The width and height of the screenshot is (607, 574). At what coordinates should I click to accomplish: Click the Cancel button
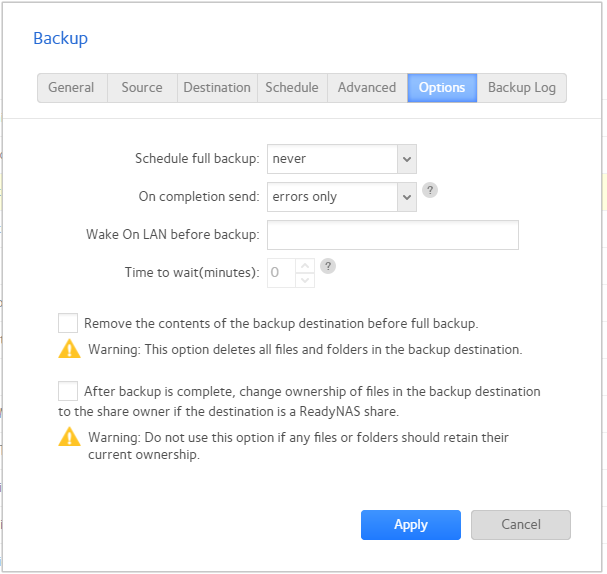520,525
